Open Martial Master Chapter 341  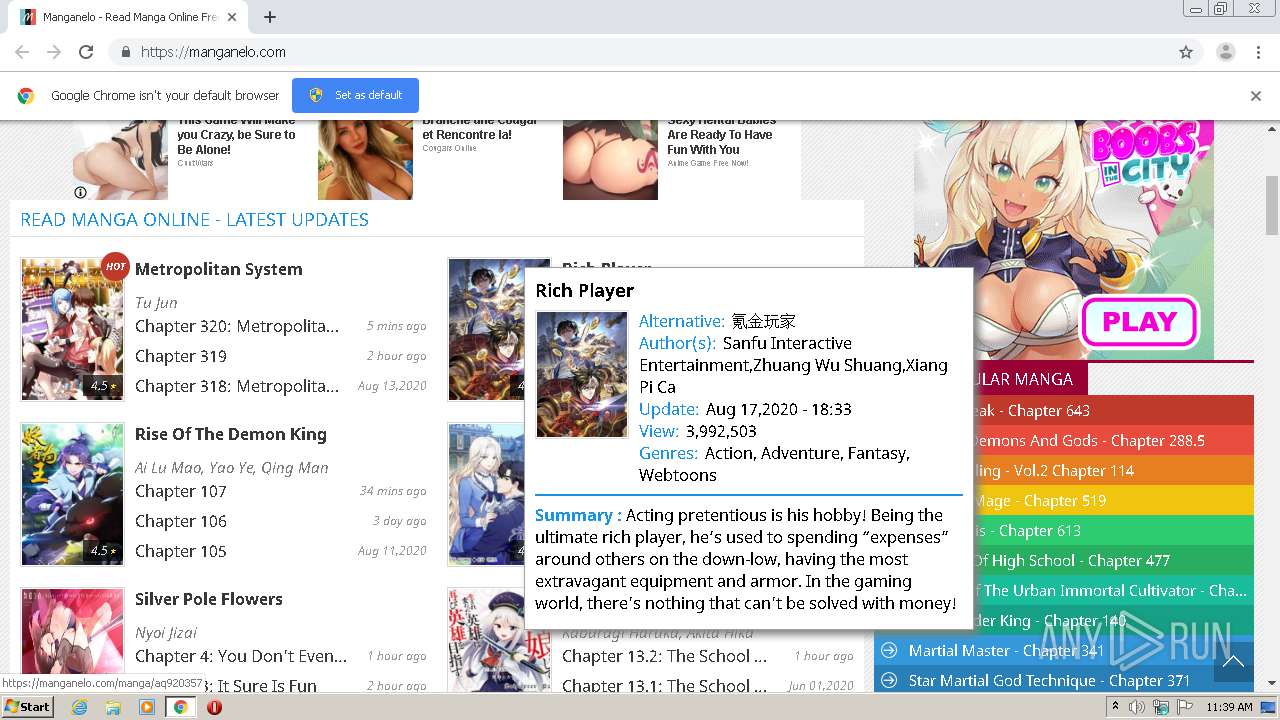pyautogui.click(x=1006, y=651)
